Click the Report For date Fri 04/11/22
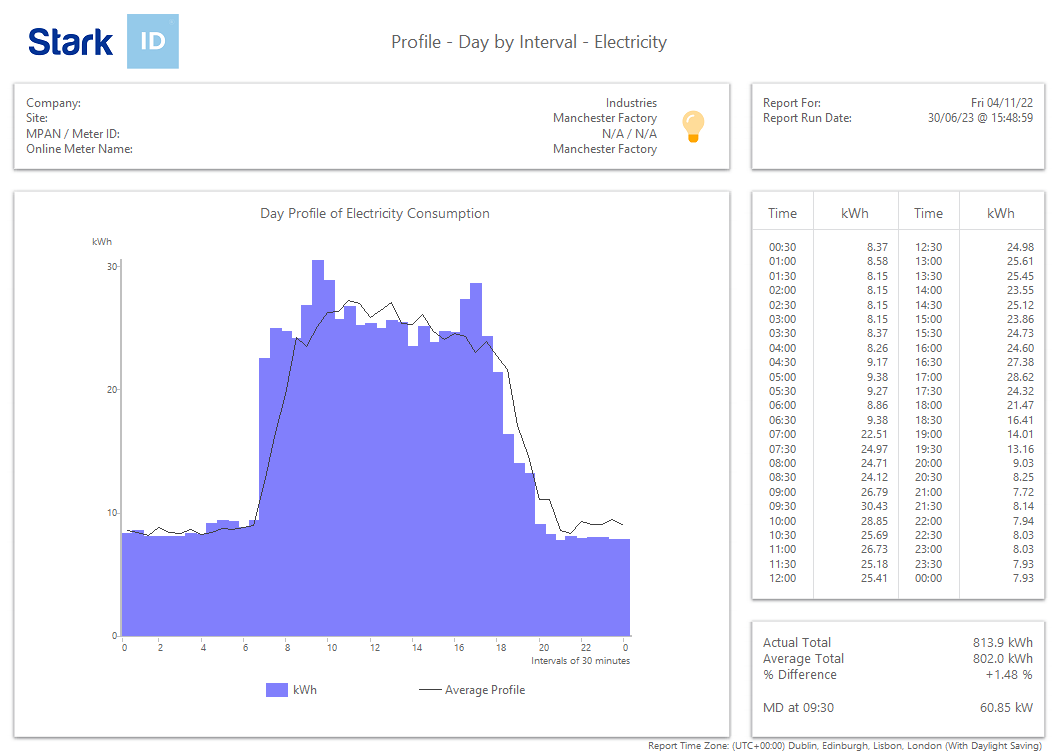 pos(1000,102)
